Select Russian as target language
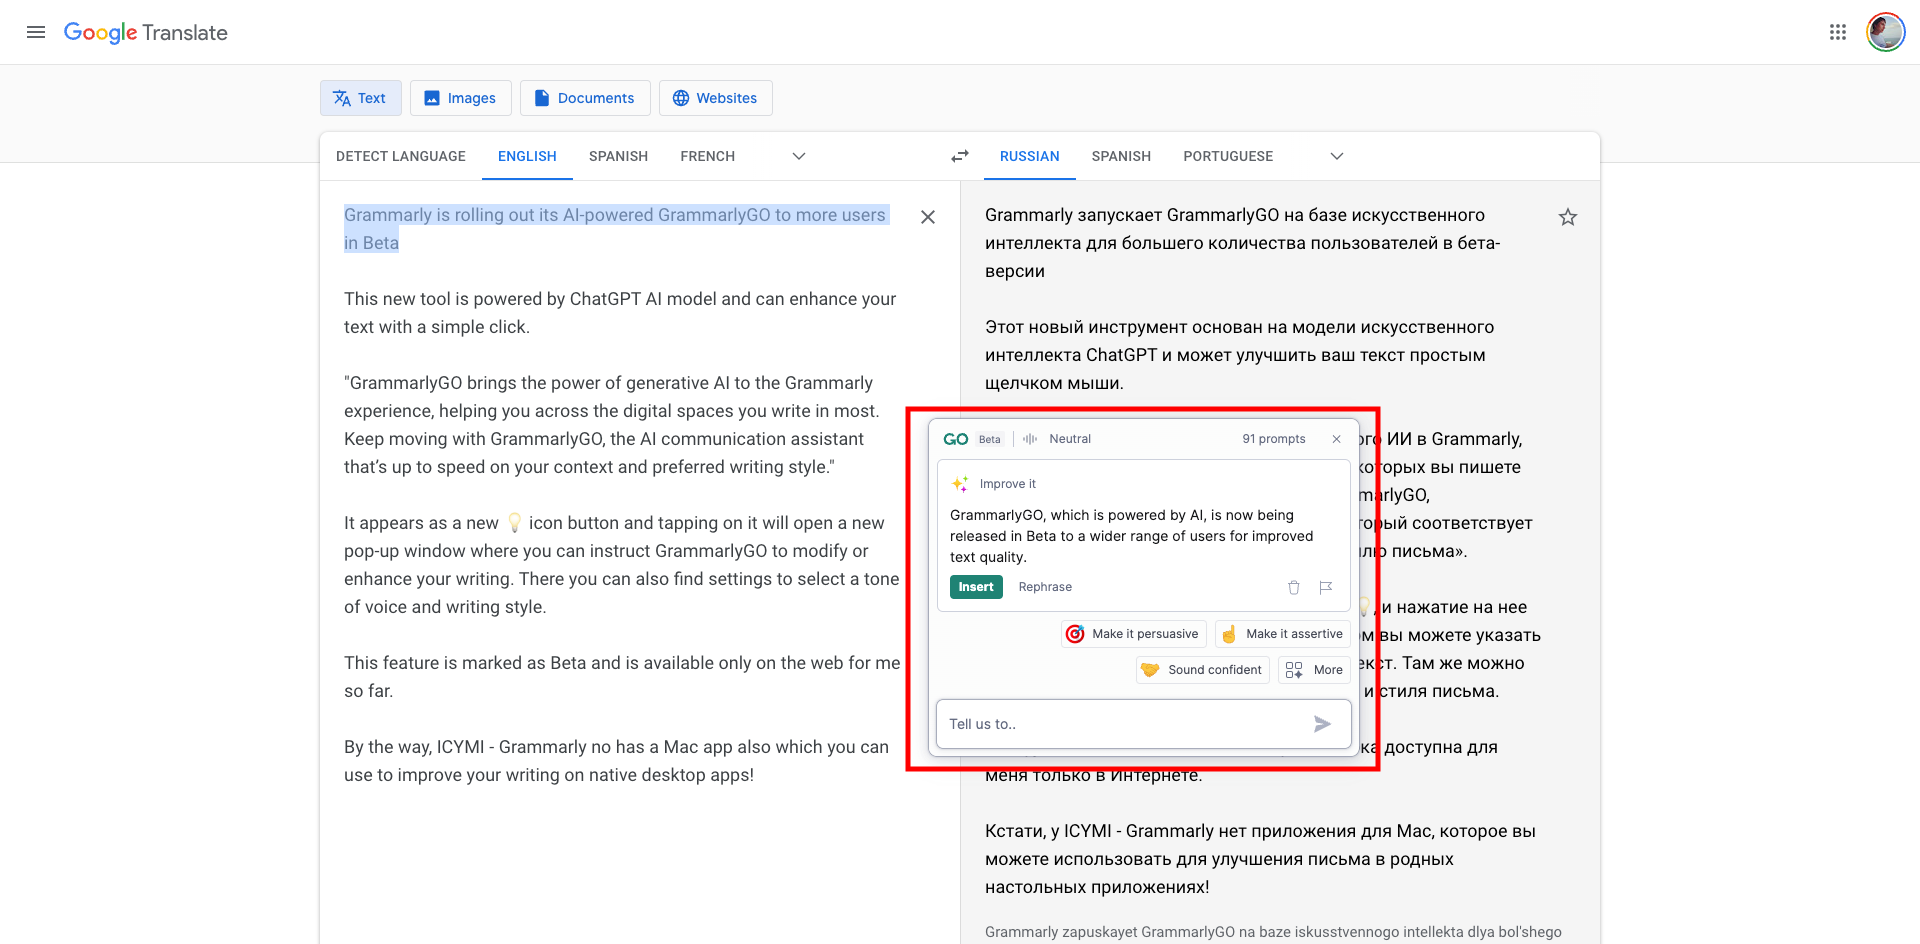Viewport: 1920px width, 944px height. pos(1029,156)
